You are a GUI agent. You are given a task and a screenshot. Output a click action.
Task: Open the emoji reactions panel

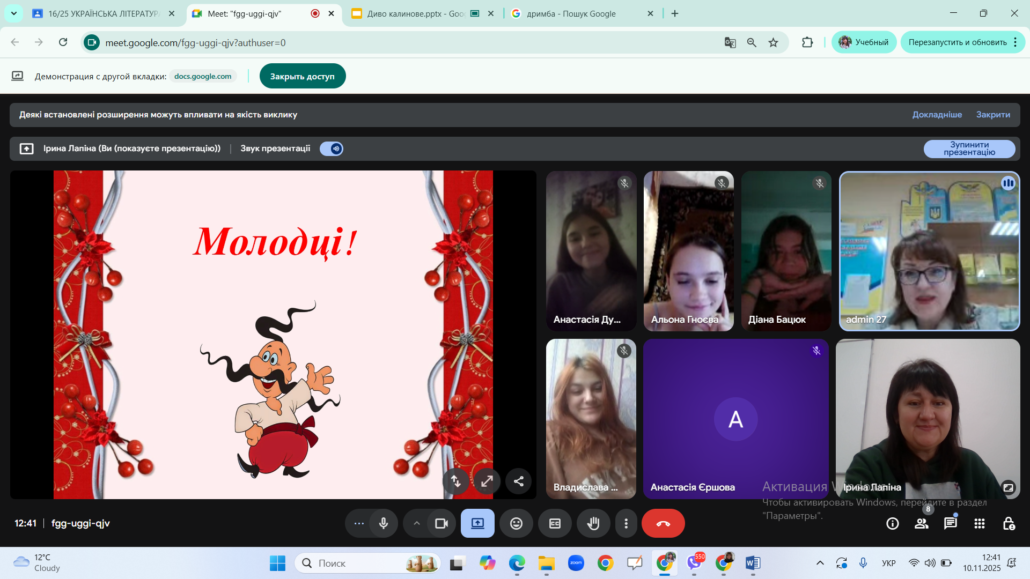[x=516, y=523]
